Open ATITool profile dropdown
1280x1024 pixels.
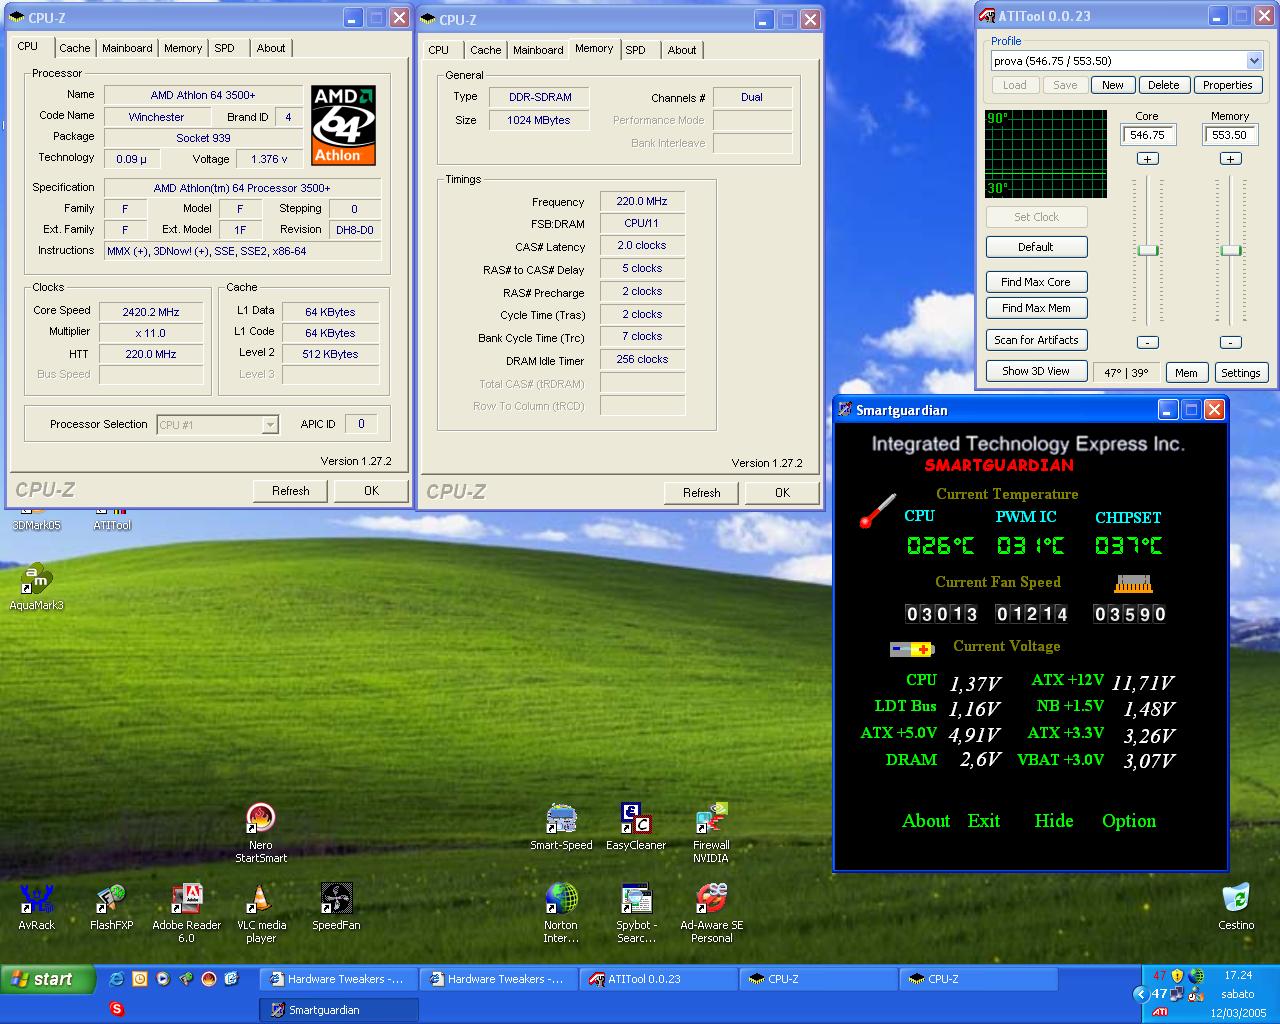coord(1254,61)
